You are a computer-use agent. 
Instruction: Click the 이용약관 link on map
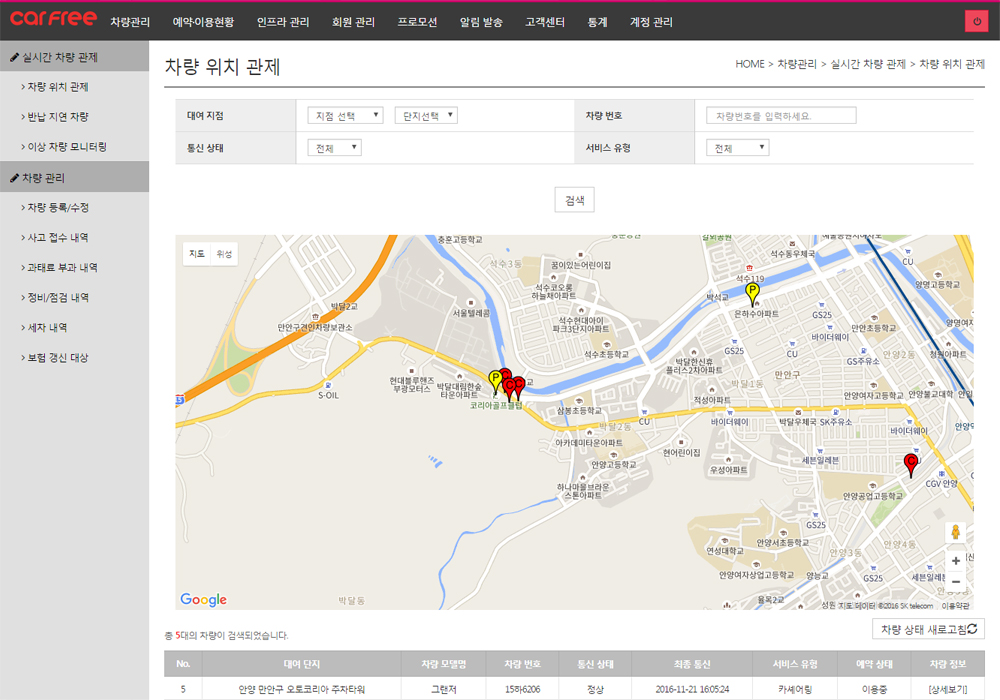955,606
